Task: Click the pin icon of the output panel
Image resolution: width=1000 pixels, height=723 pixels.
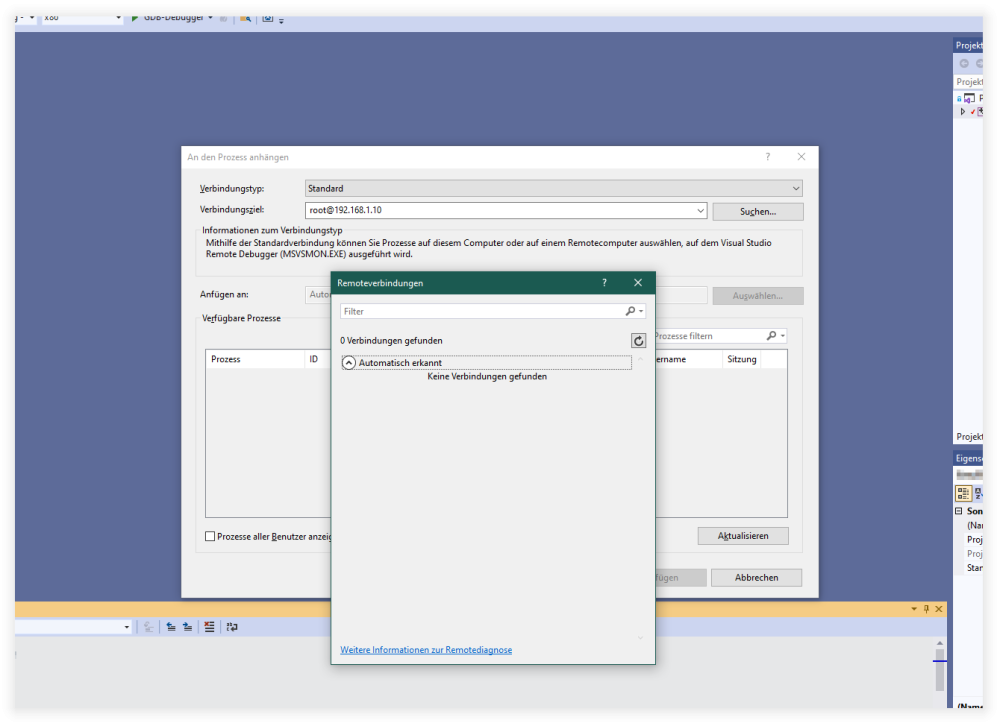Action: tap(926, 609)
